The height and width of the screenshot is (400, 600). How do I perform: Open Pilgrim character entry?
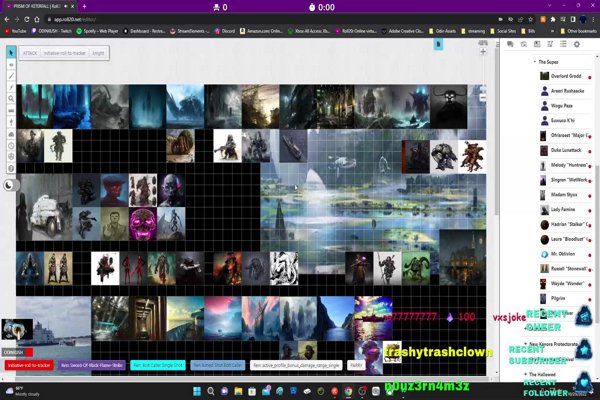(x=565, y=298)
